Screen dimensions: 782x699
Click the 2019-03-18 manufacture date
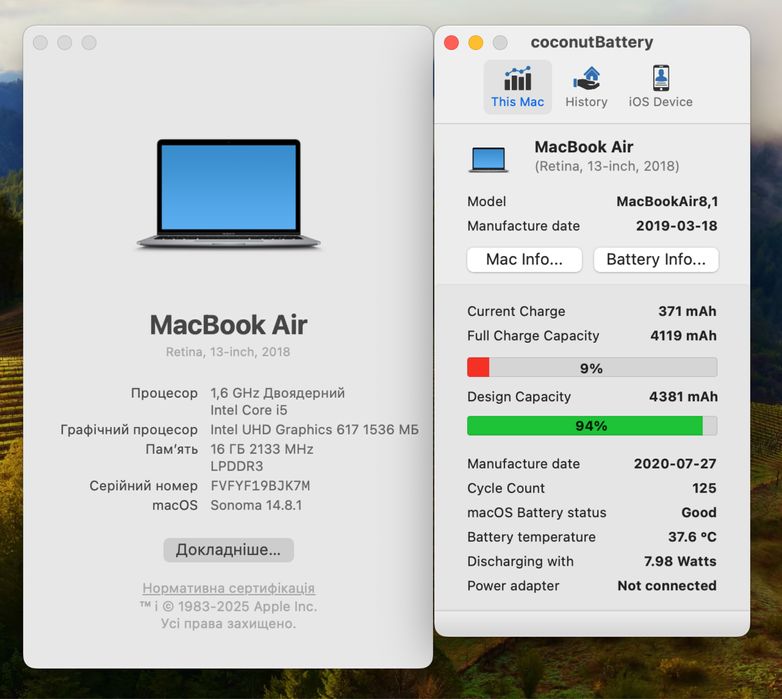tap(676, 226)
